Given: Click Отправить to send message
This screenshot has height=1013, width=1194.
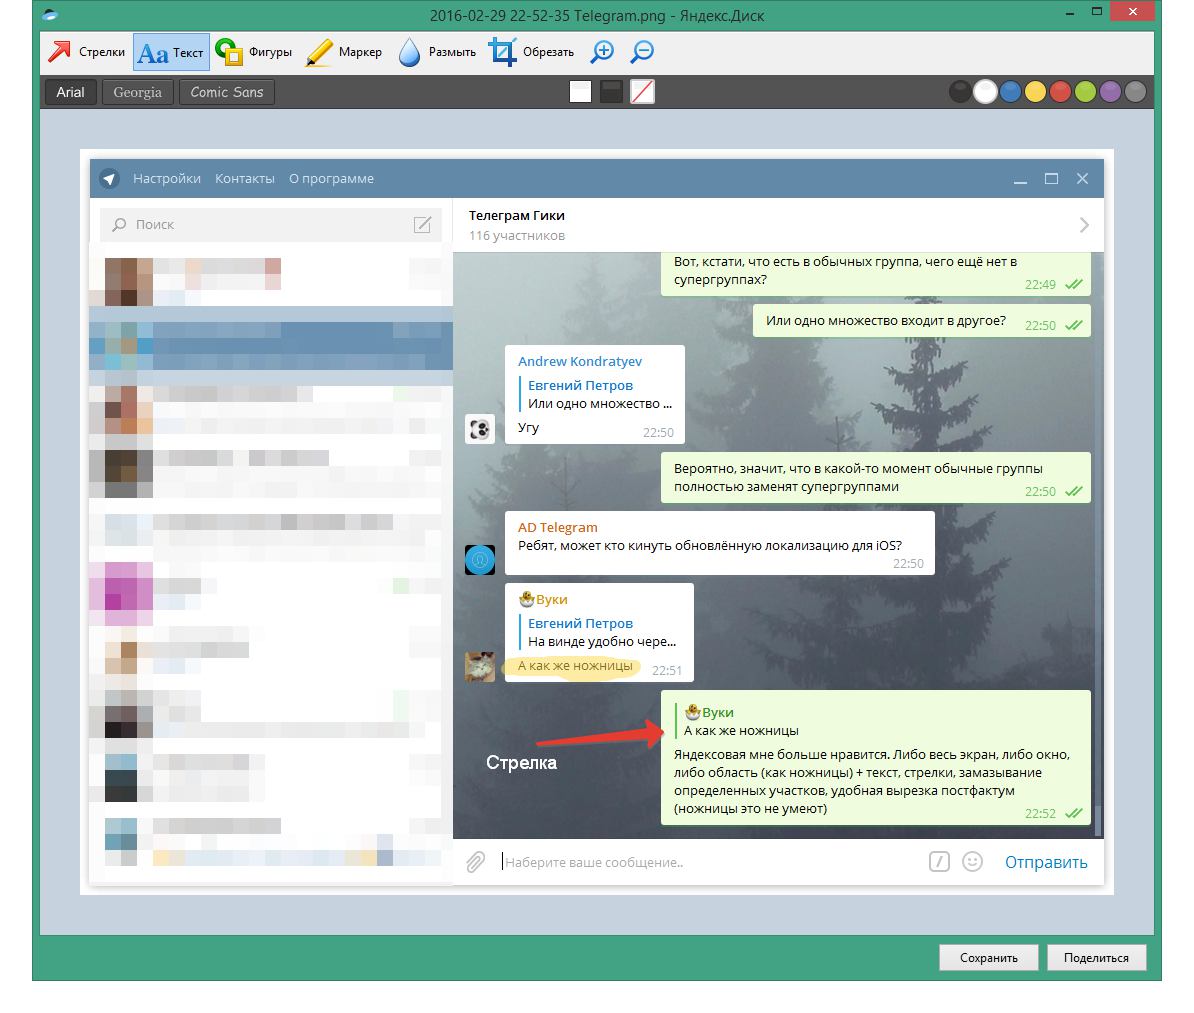Looking at the screenshot, I should coord(1046,862).
